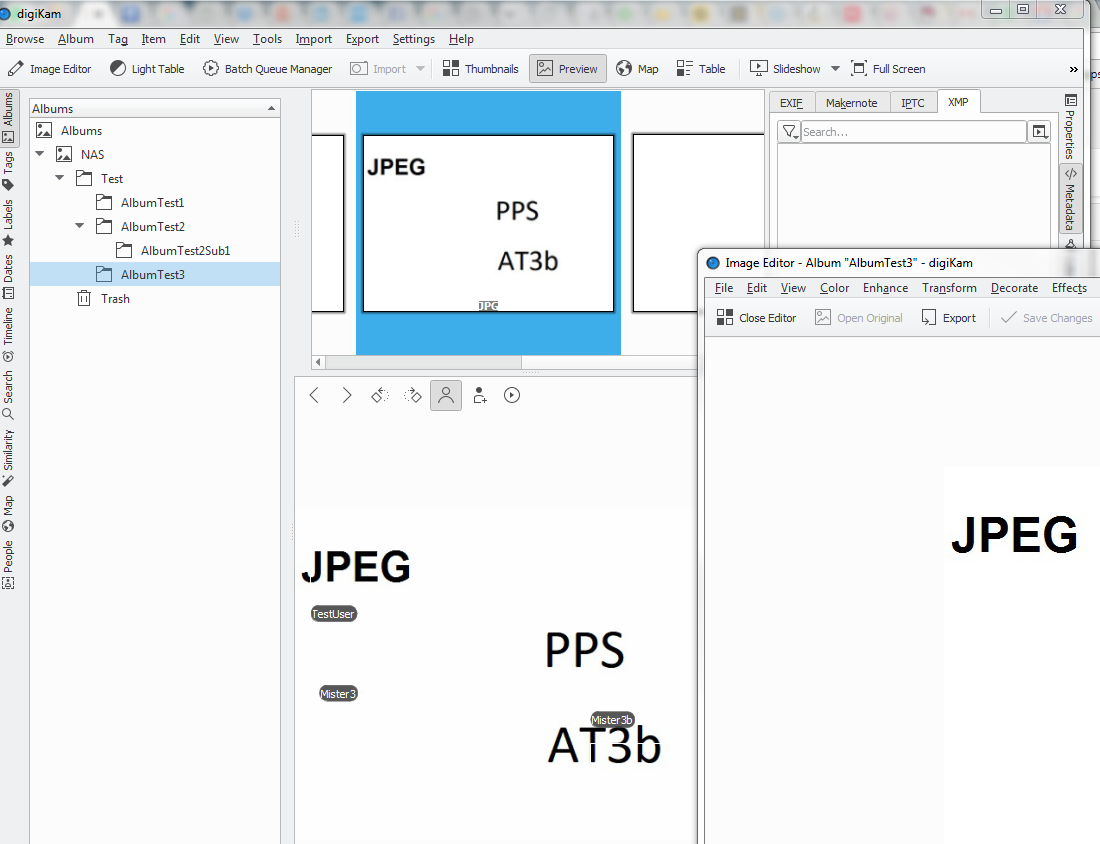Open the People sidebar tab
Image resolution: width=1100 pixels, height=844 pixels.
8,563
